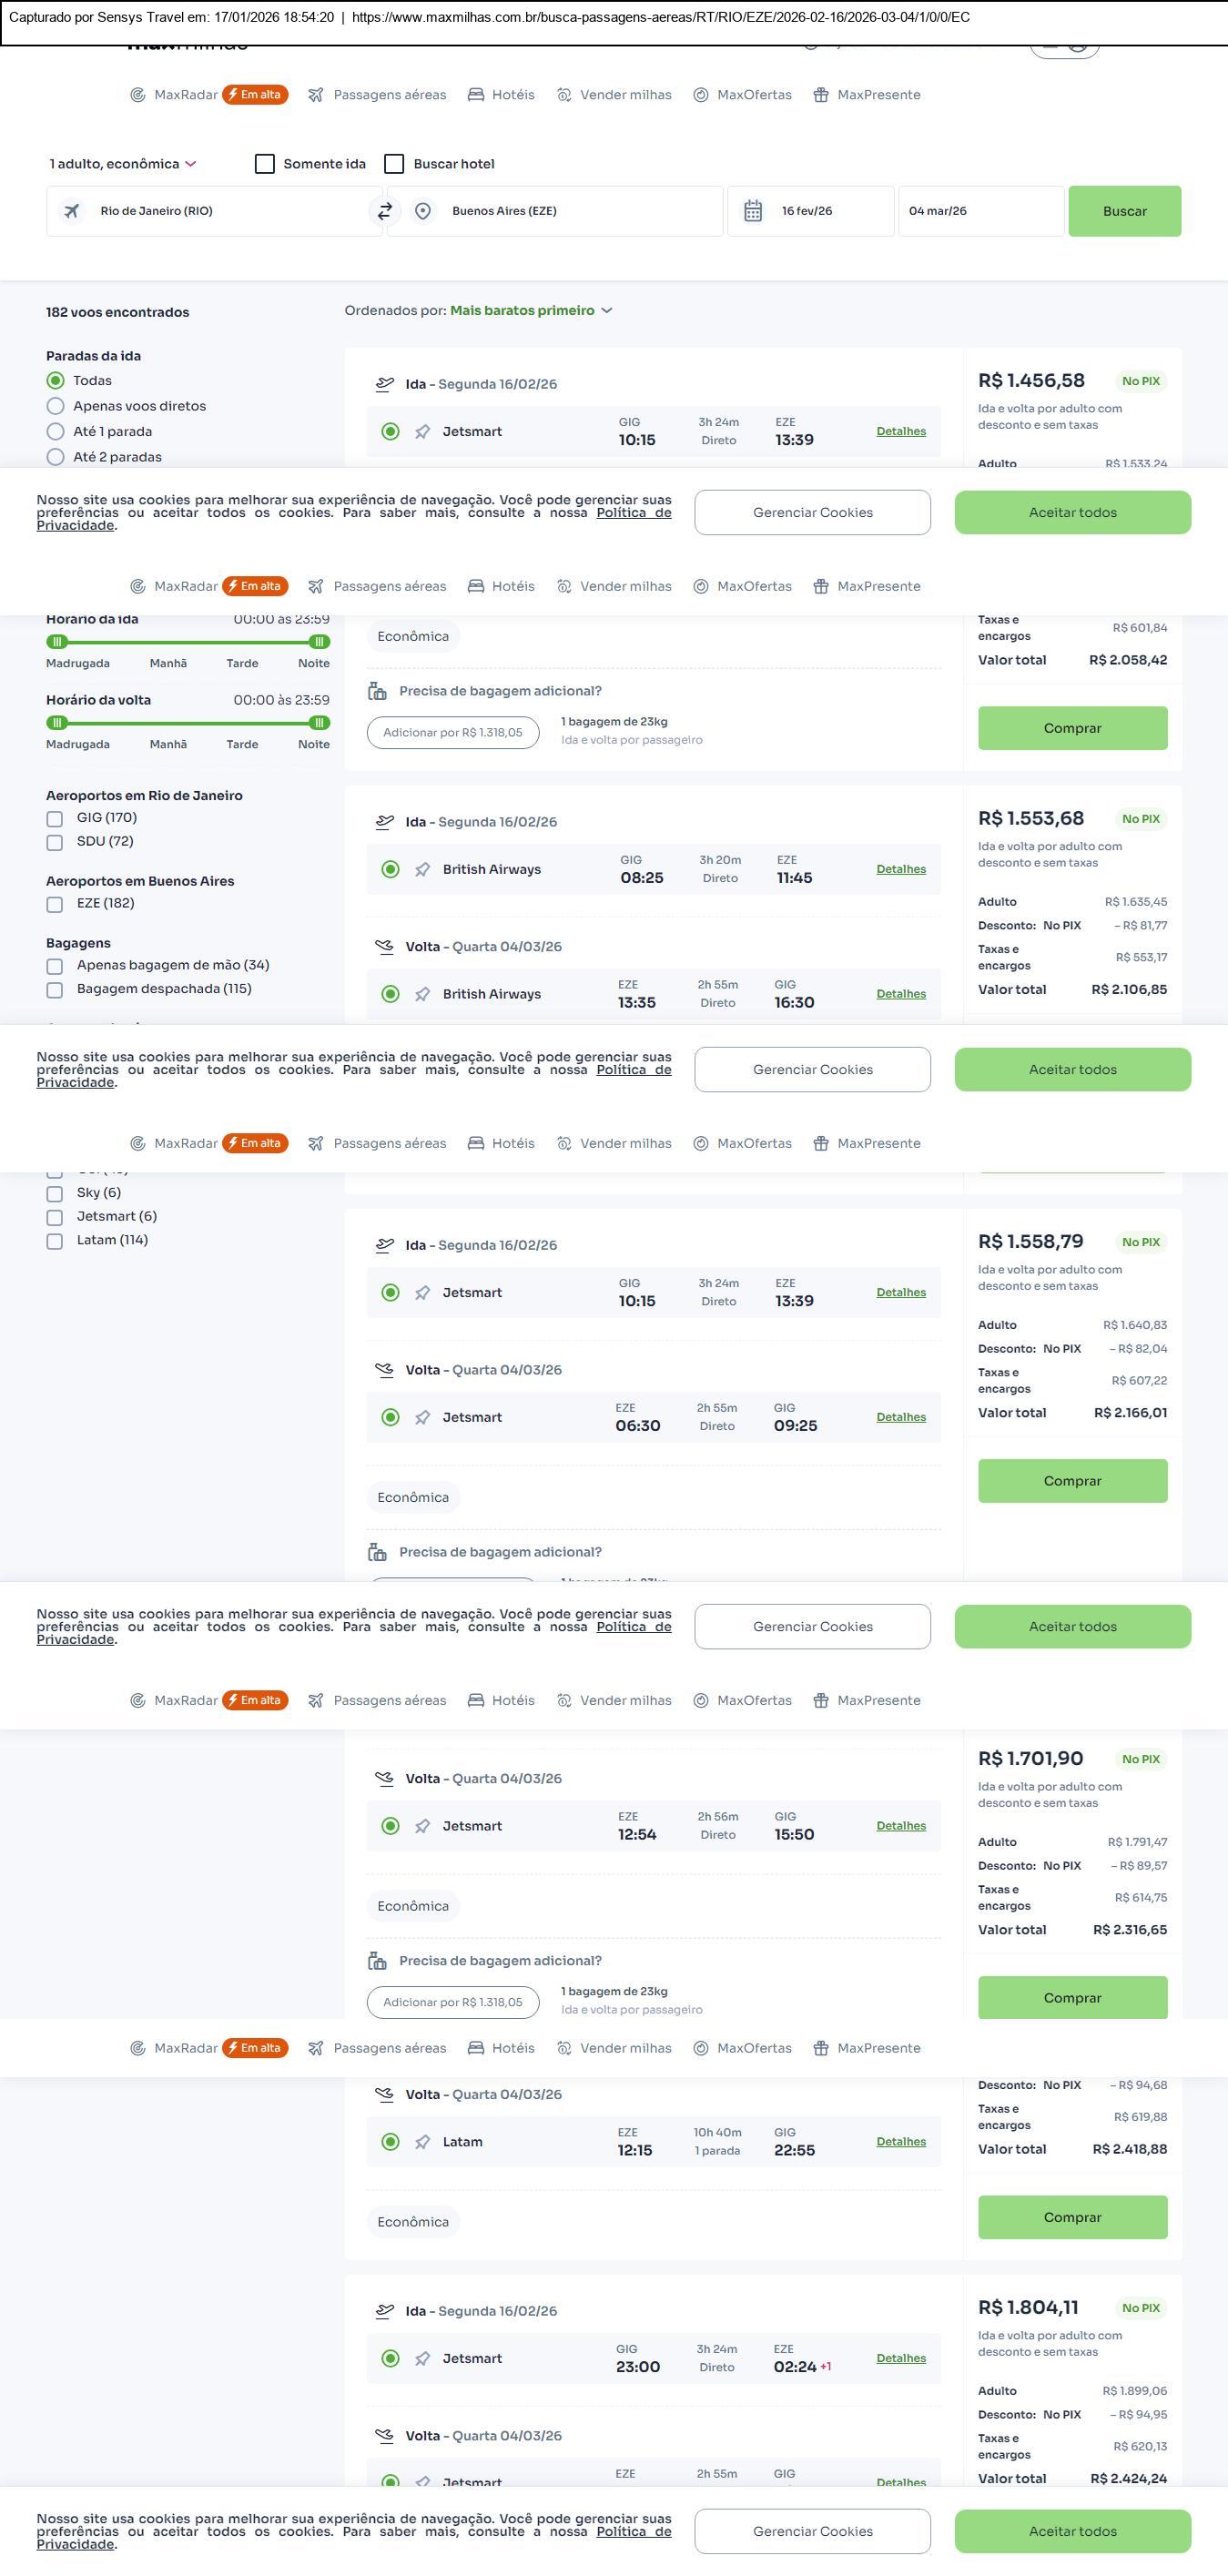Open the 1 adulto, econômica passenger dropdown
The width and height of the screenshot is (1228, 2576).
123,164
